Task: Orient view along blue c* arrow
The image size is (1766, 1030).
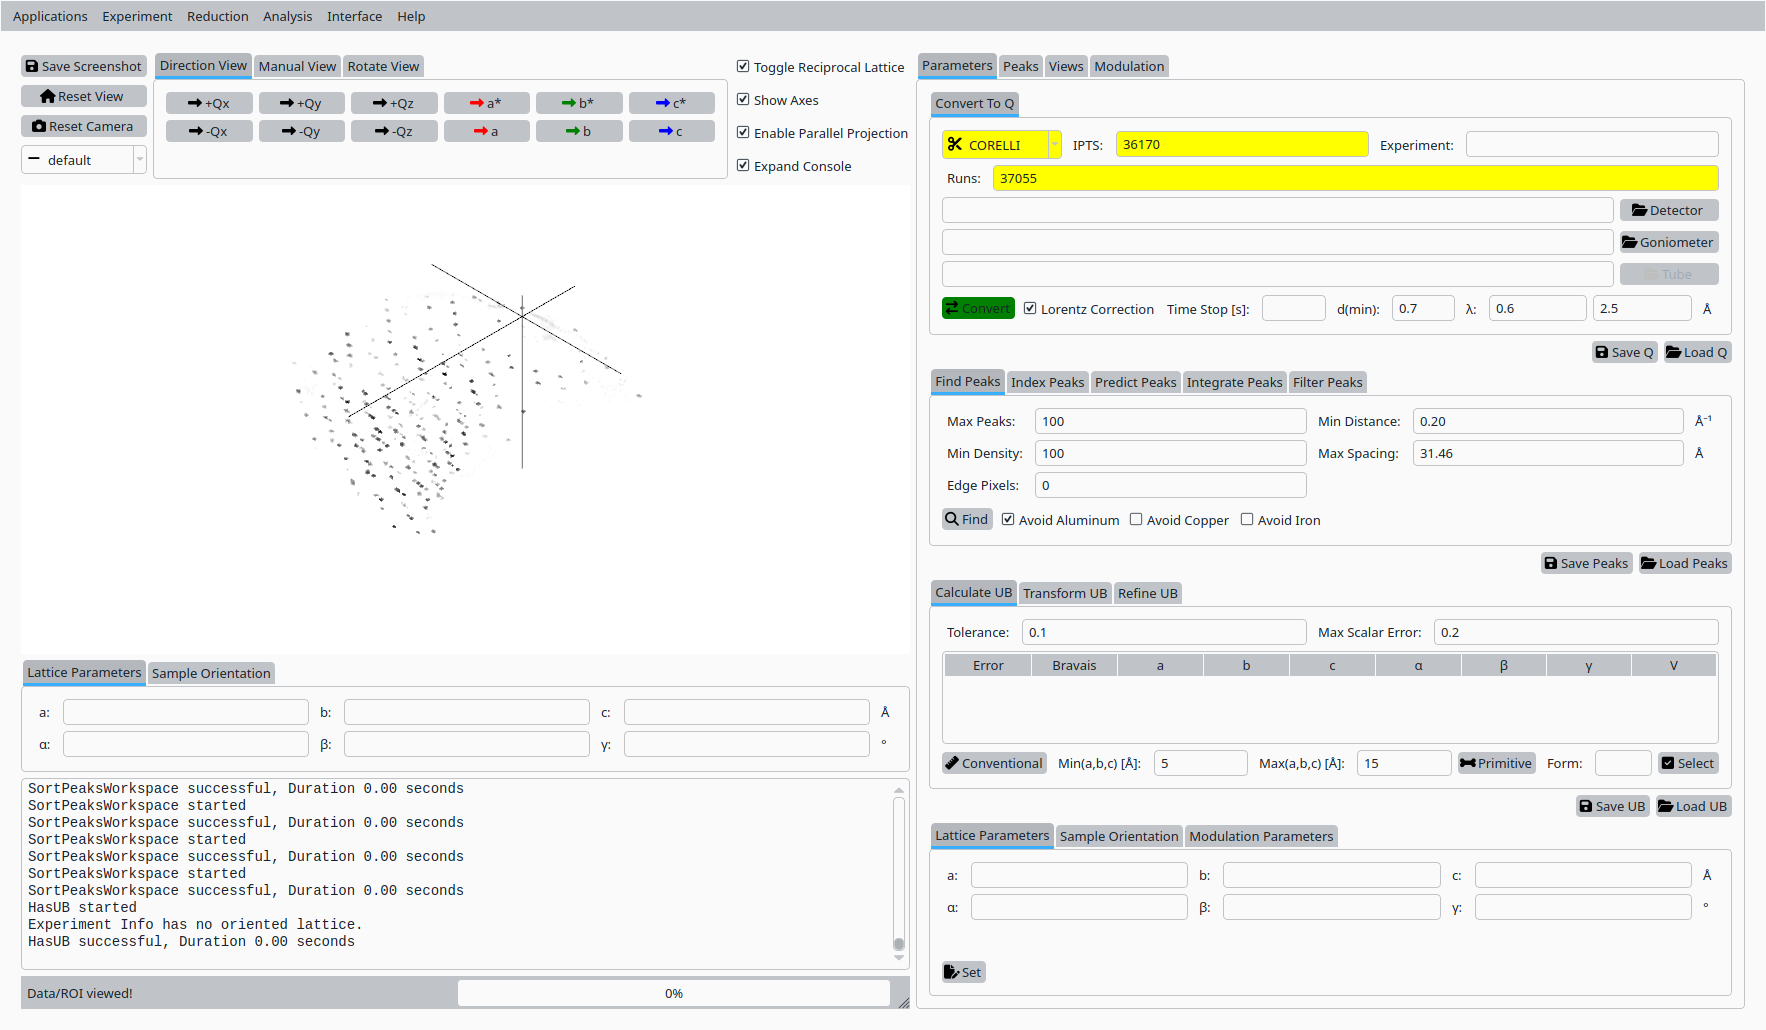Action: point(671,103)
